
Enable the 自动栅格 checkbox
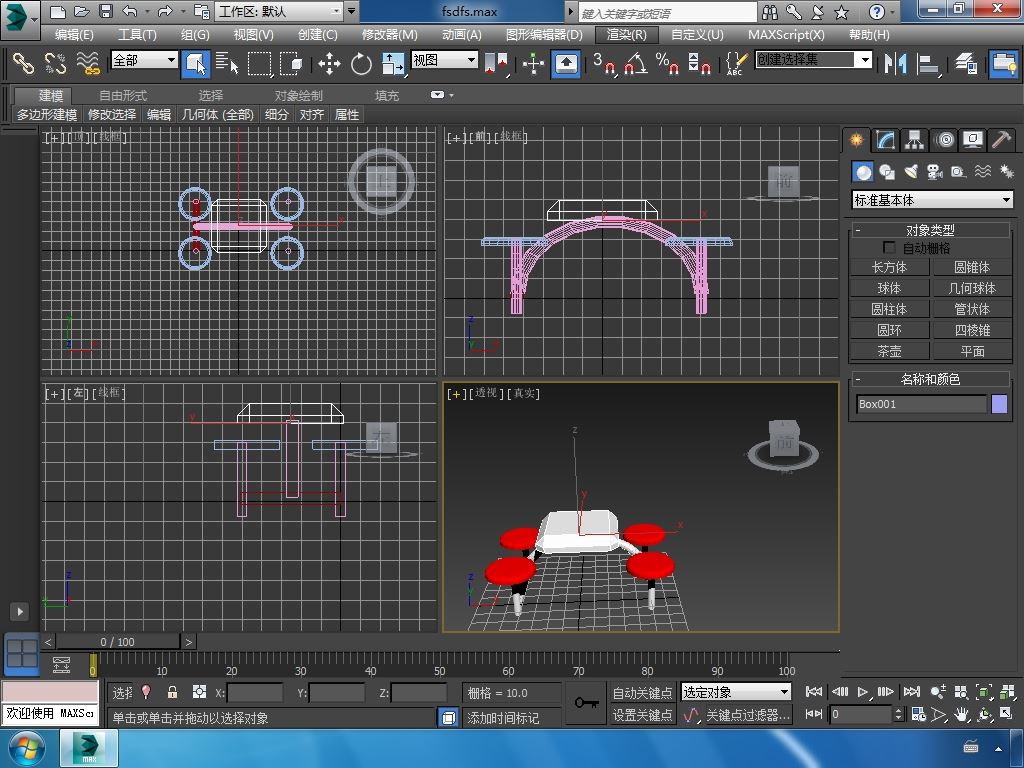pyautogui.click(x=889, y=247)
